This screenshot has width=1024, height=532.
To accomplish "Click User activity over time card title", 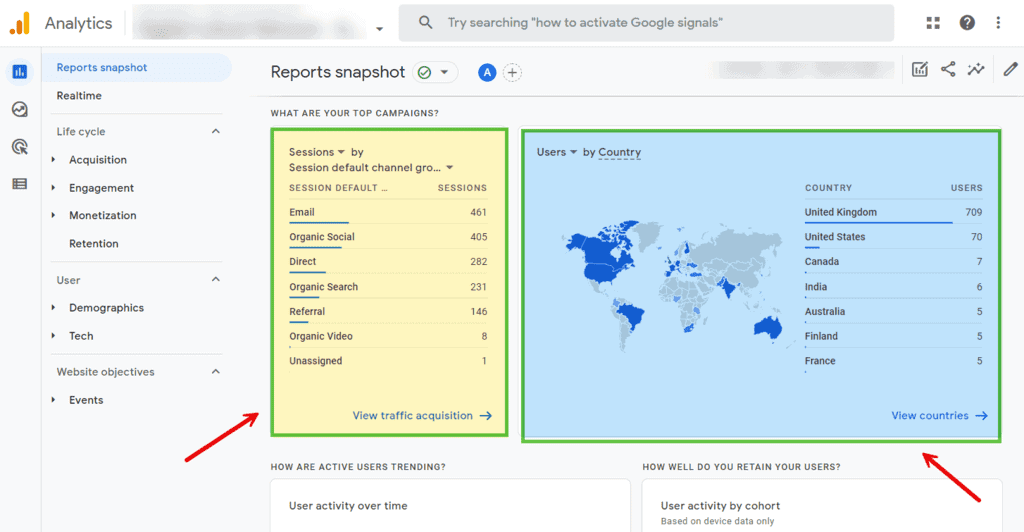I will pos(348,506).
